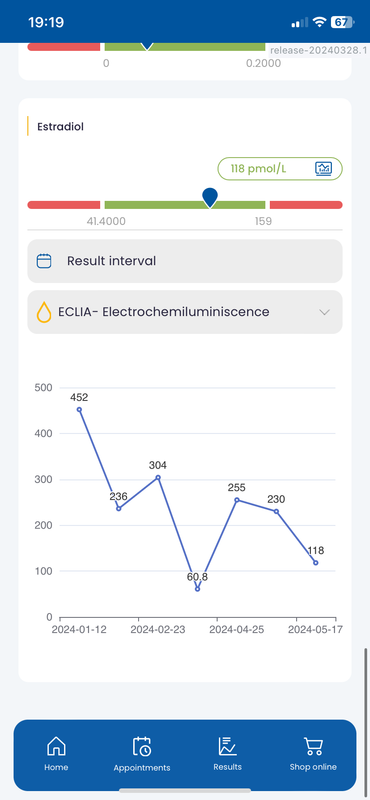Switch to the Appointments tab label

click(142, 768)
